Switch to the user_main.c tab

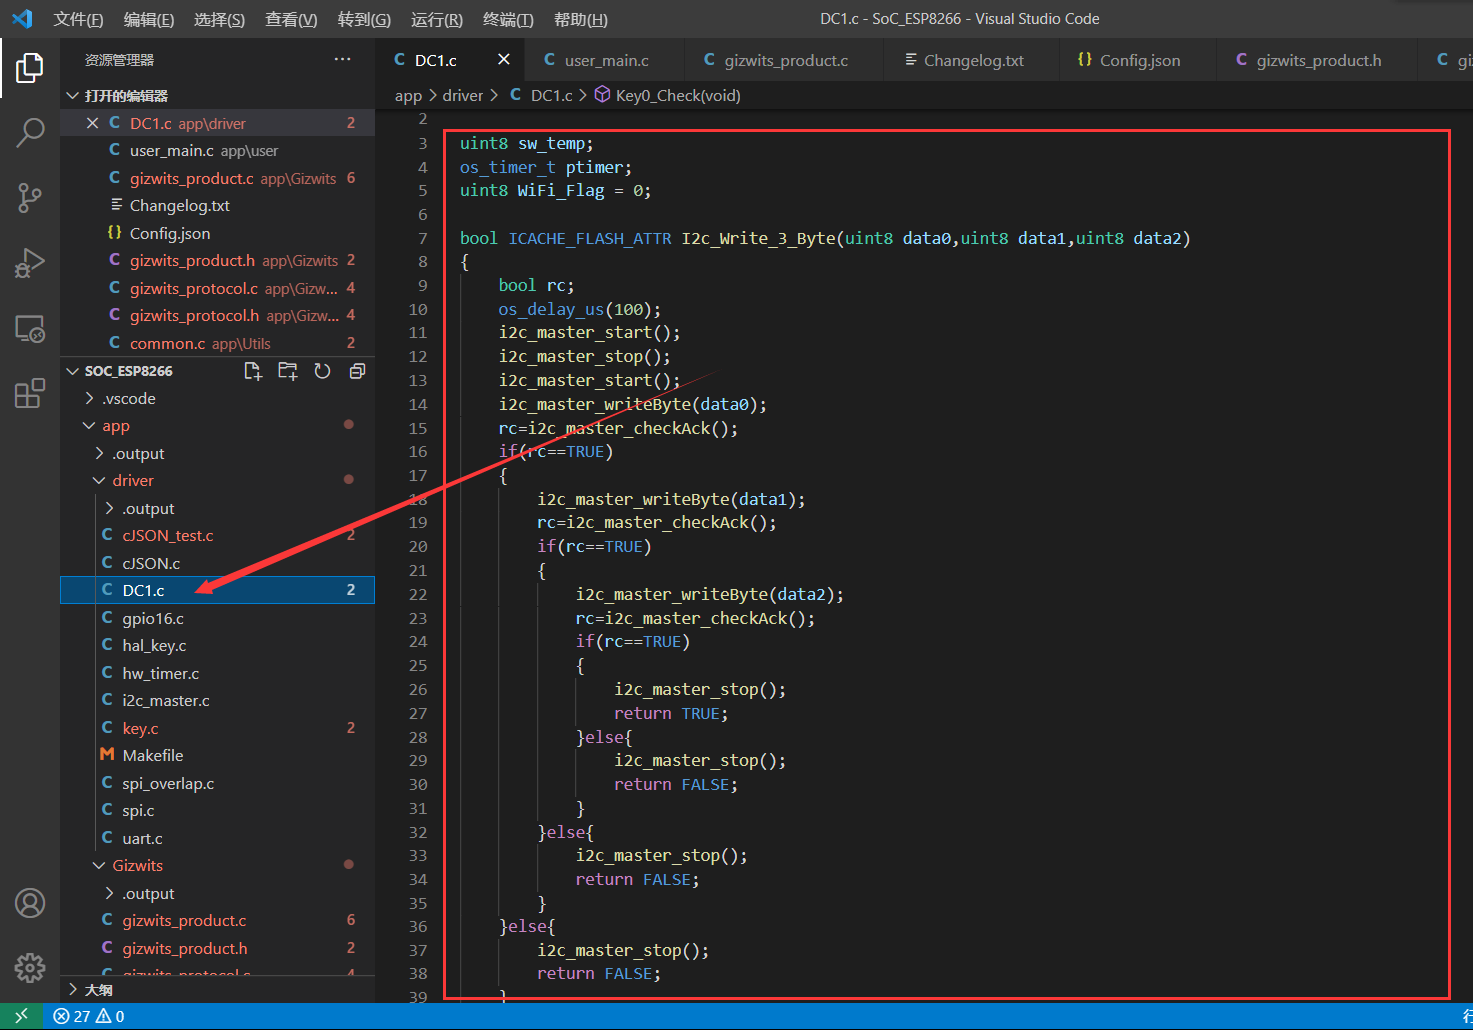tap(606, 60)
